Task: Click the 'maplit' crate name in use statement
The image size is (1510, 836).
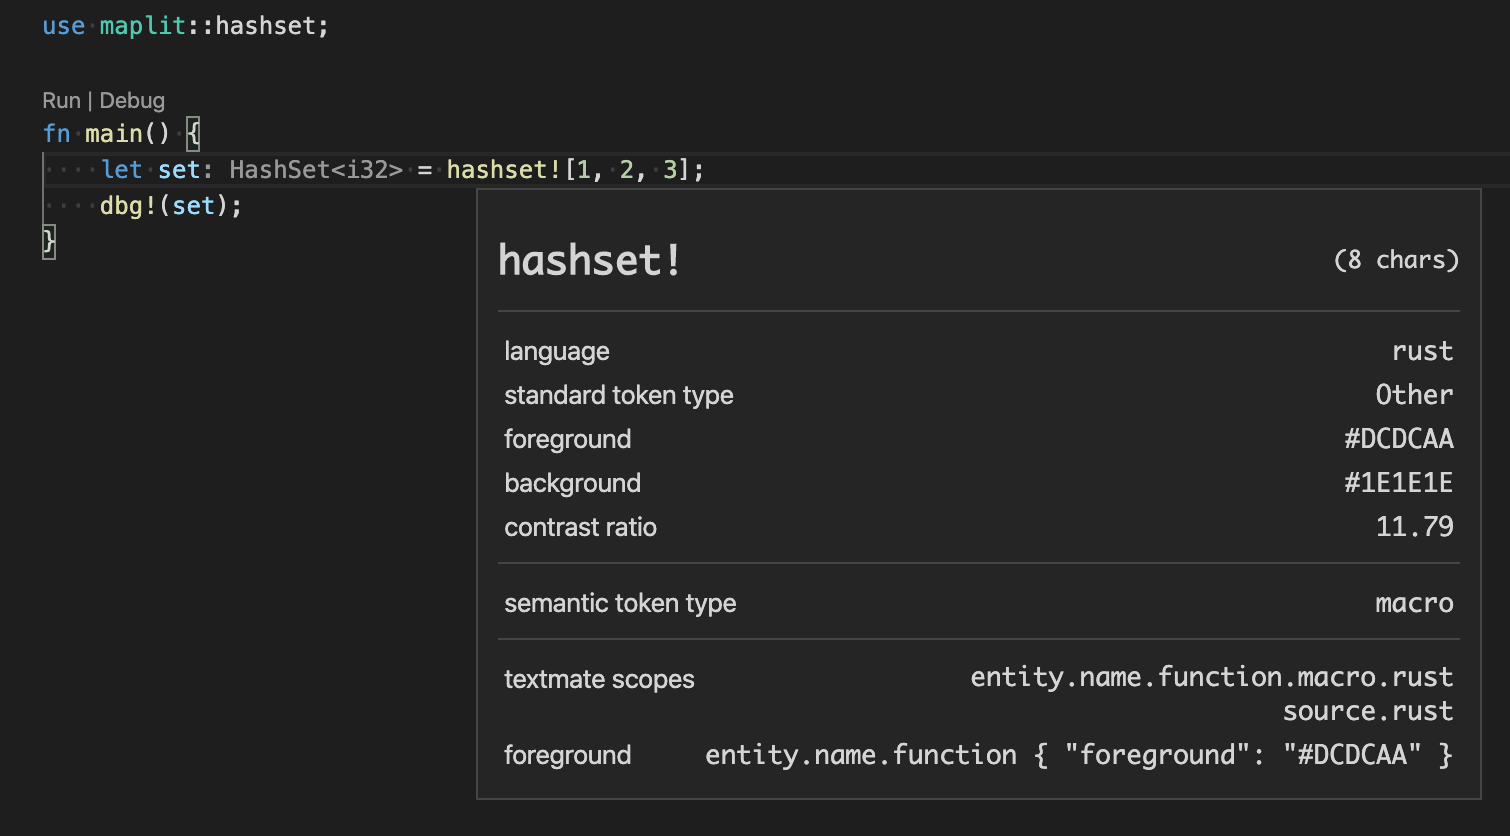Action: click(x=142, y=26)
